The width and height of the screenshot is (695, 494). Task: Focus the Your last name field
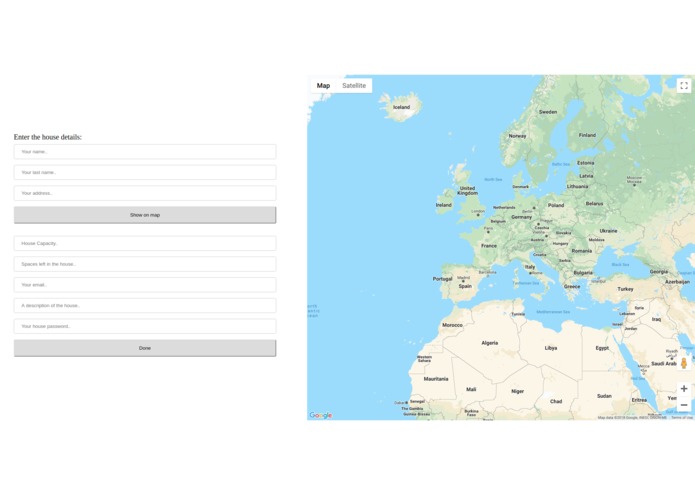(x=145, y=172)
